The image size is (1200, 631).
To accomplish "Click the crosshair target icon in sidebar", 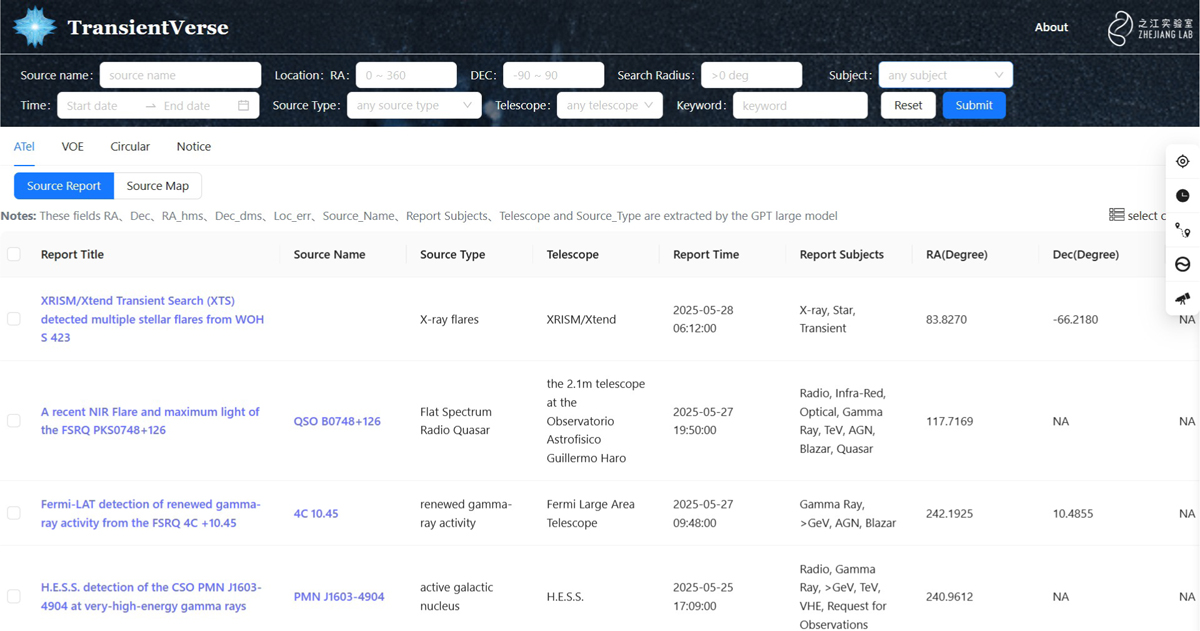I will [x=1182, y=162].
